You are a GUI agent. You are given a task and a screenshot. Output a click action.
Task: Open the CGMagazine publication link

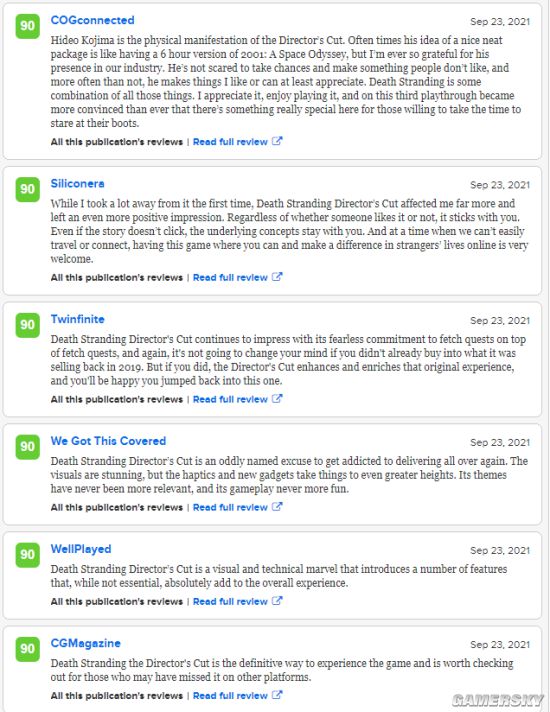[86, 643]
